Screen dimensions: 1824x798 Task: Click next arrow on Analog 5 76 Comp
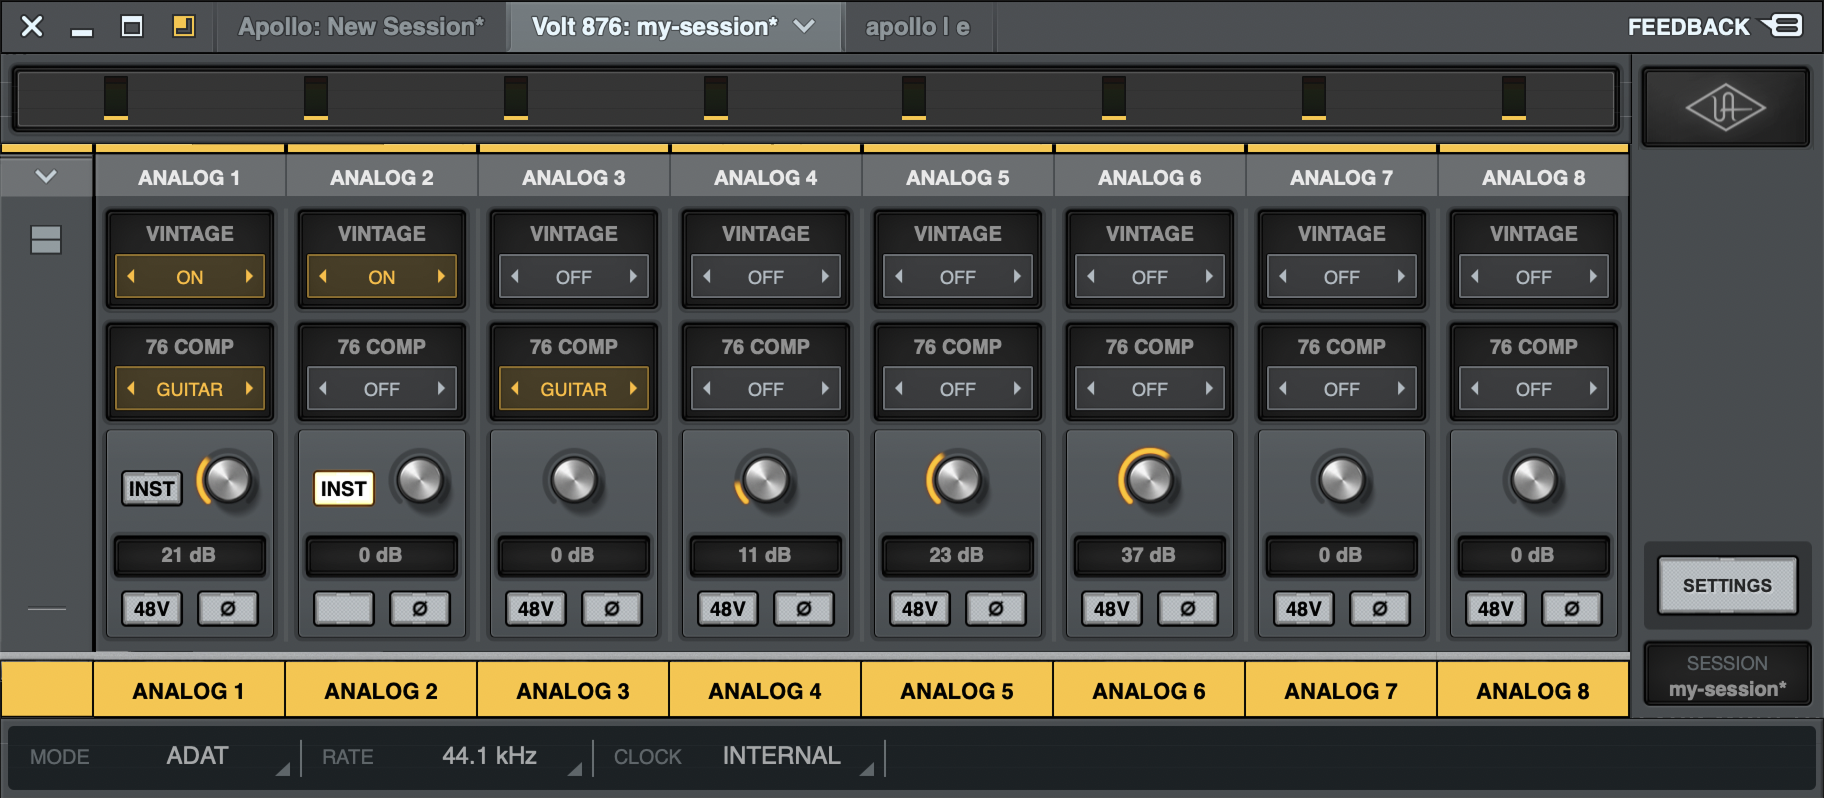pos(1017,389)
